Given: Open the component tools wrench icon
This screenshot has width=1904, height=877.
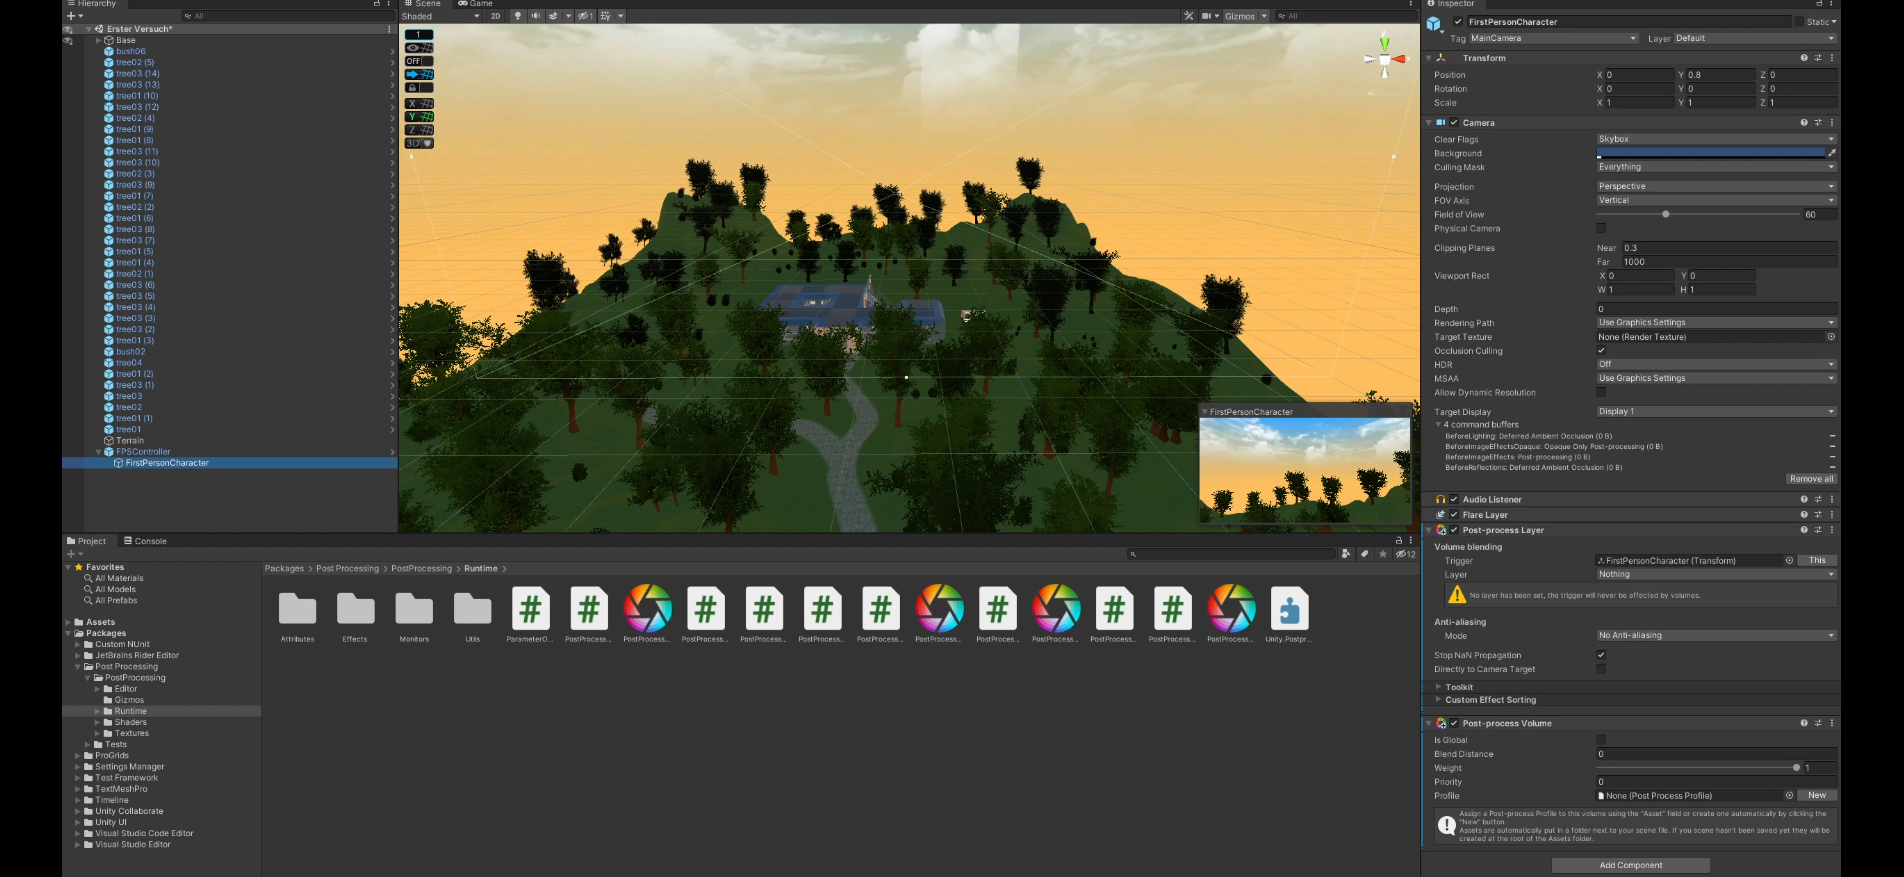Looking at the screenshot, I should pos(1188,16).
